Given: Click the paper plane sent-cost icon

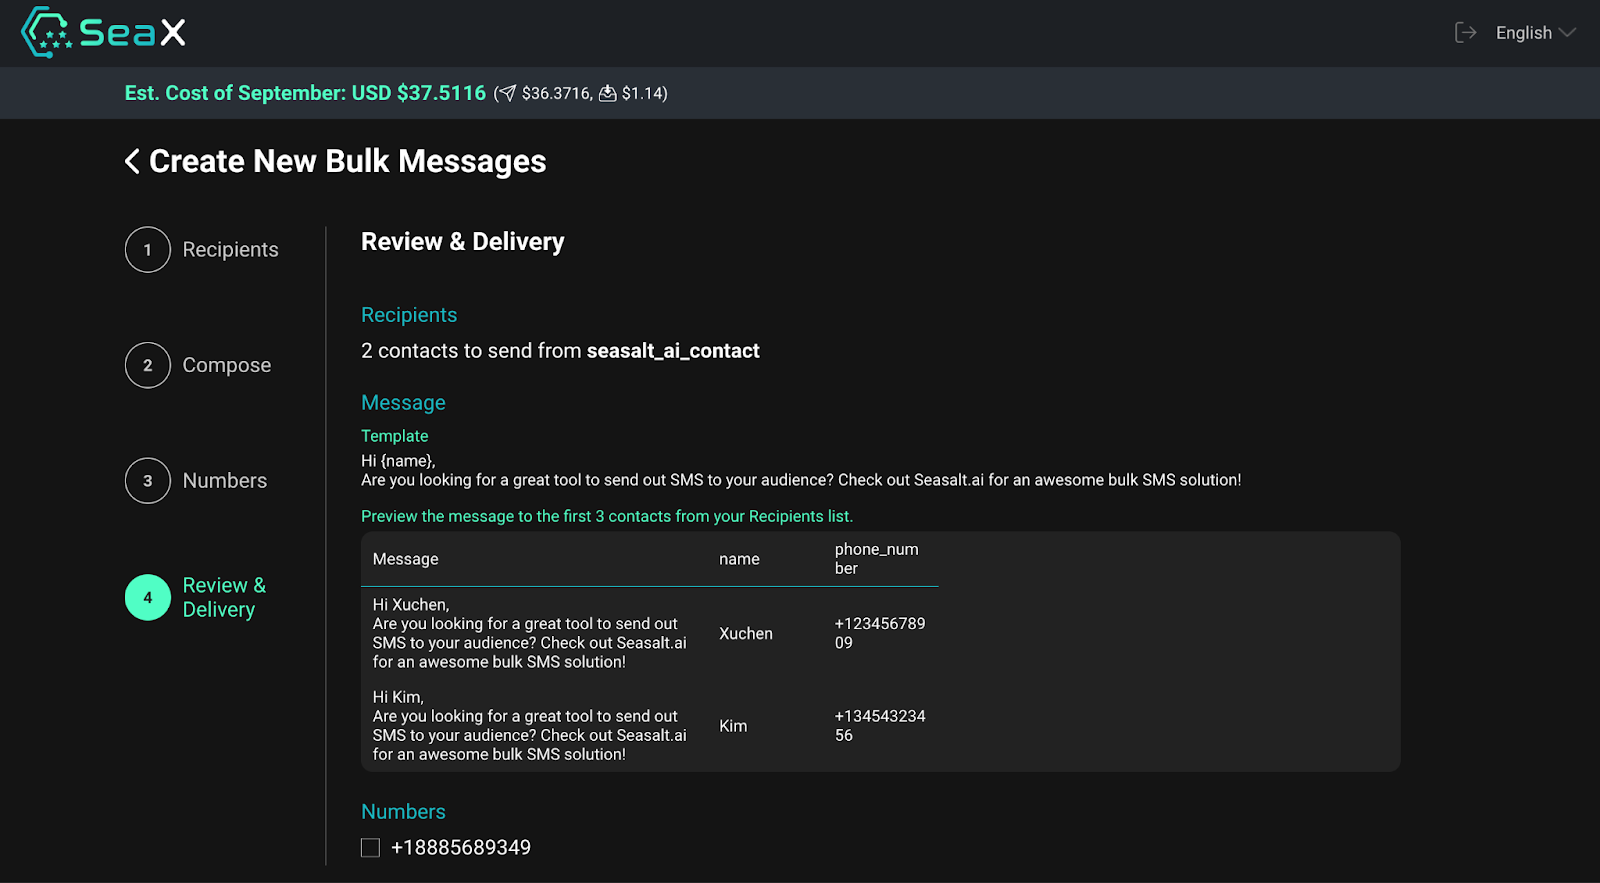Looking at the screenshot, I should (508, 93).
